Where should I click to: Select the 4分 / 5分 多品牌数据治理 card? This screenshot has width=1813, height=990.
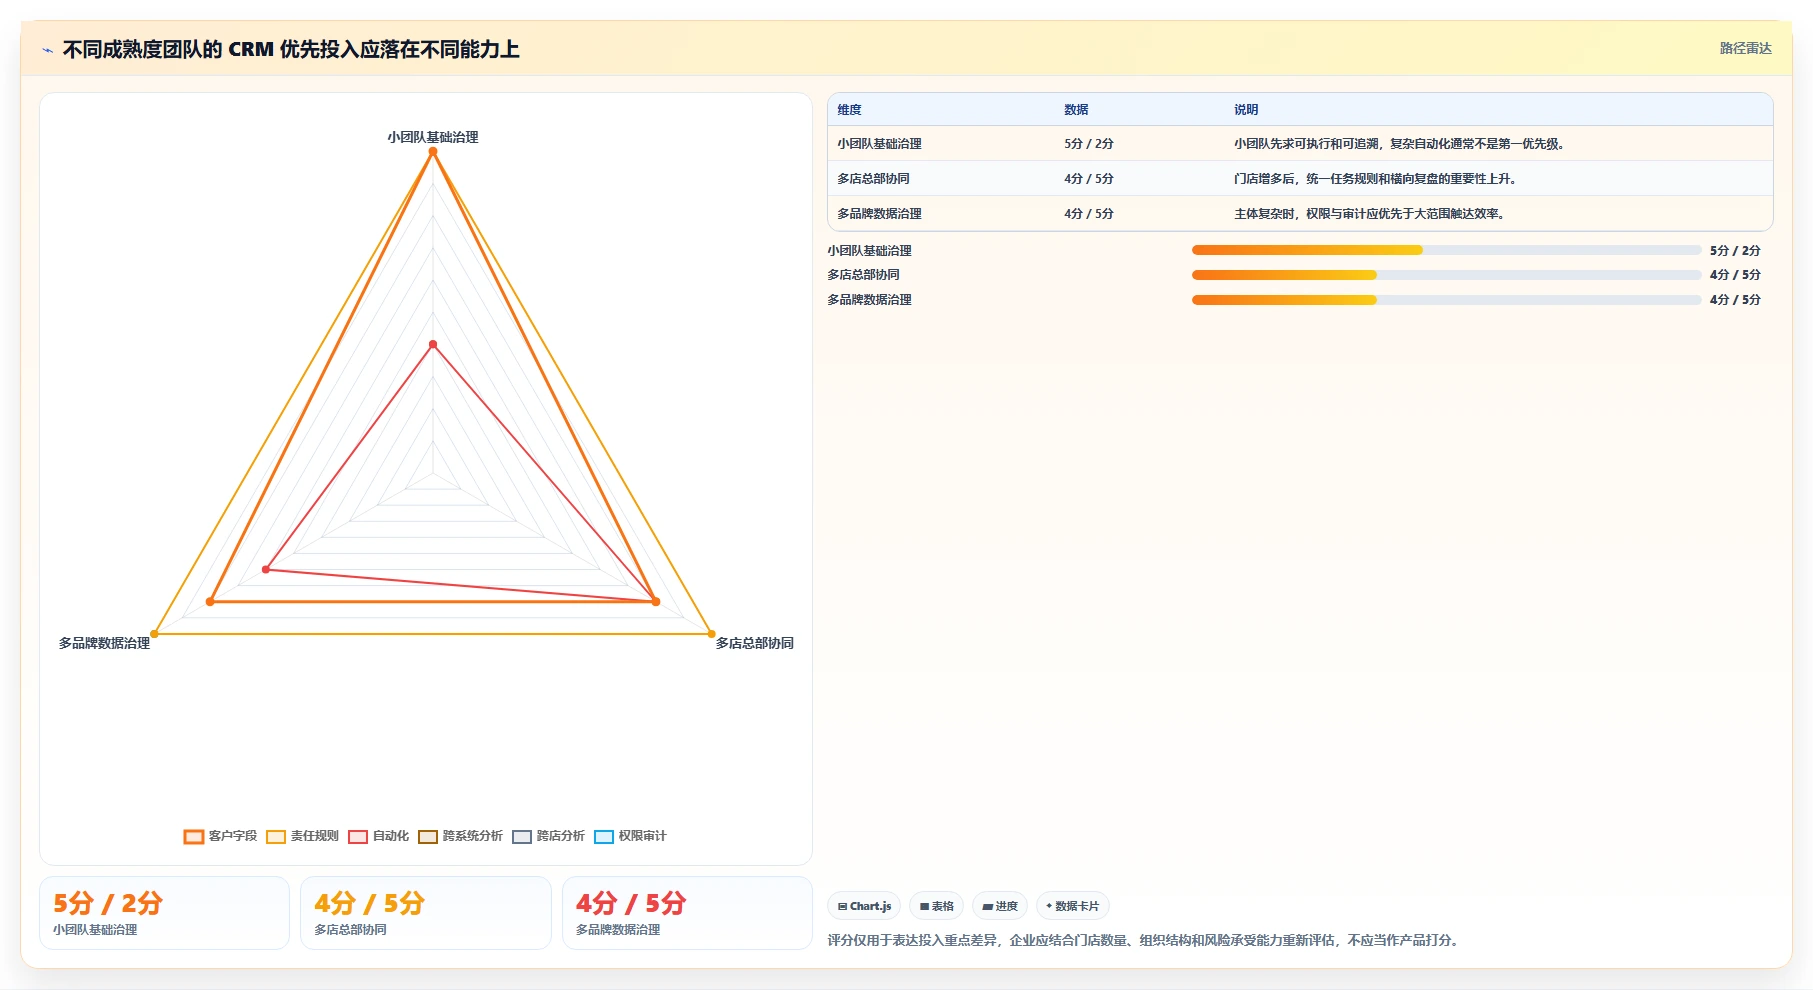[x=687, y=913]
